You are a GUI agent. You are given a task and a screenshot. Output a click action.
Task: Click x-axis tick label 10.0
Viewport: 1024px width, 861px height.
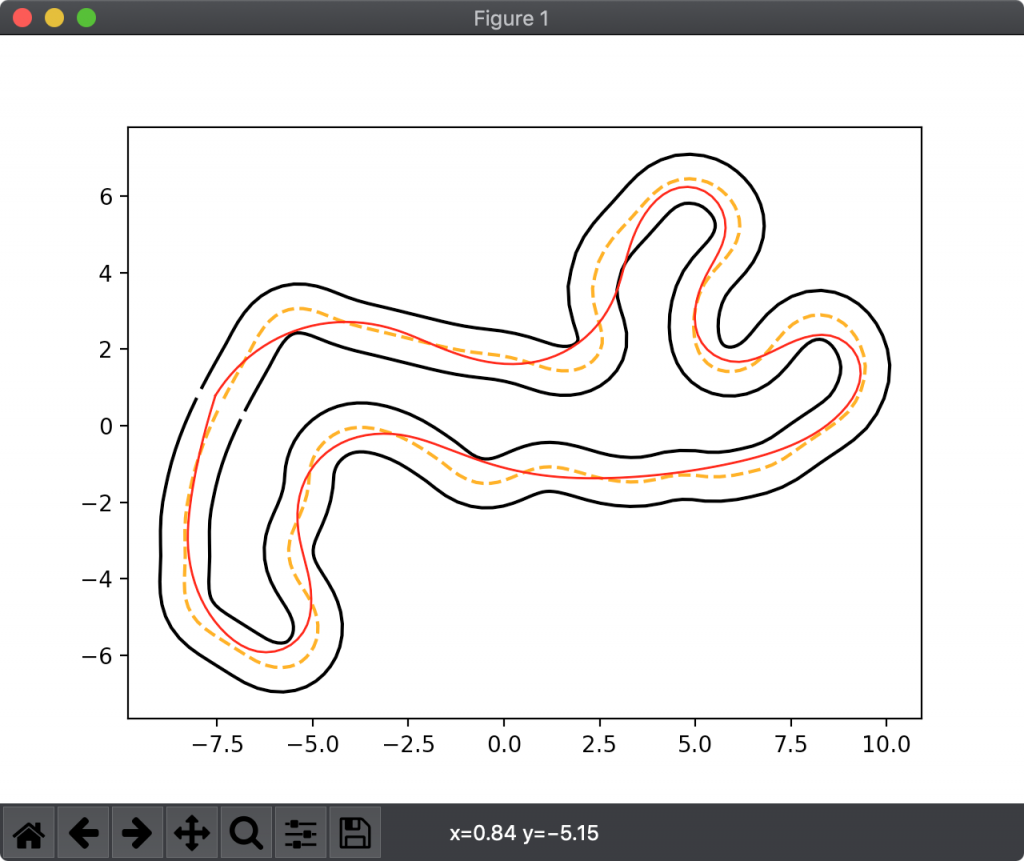pyautogui.click(x=886, y=744)
